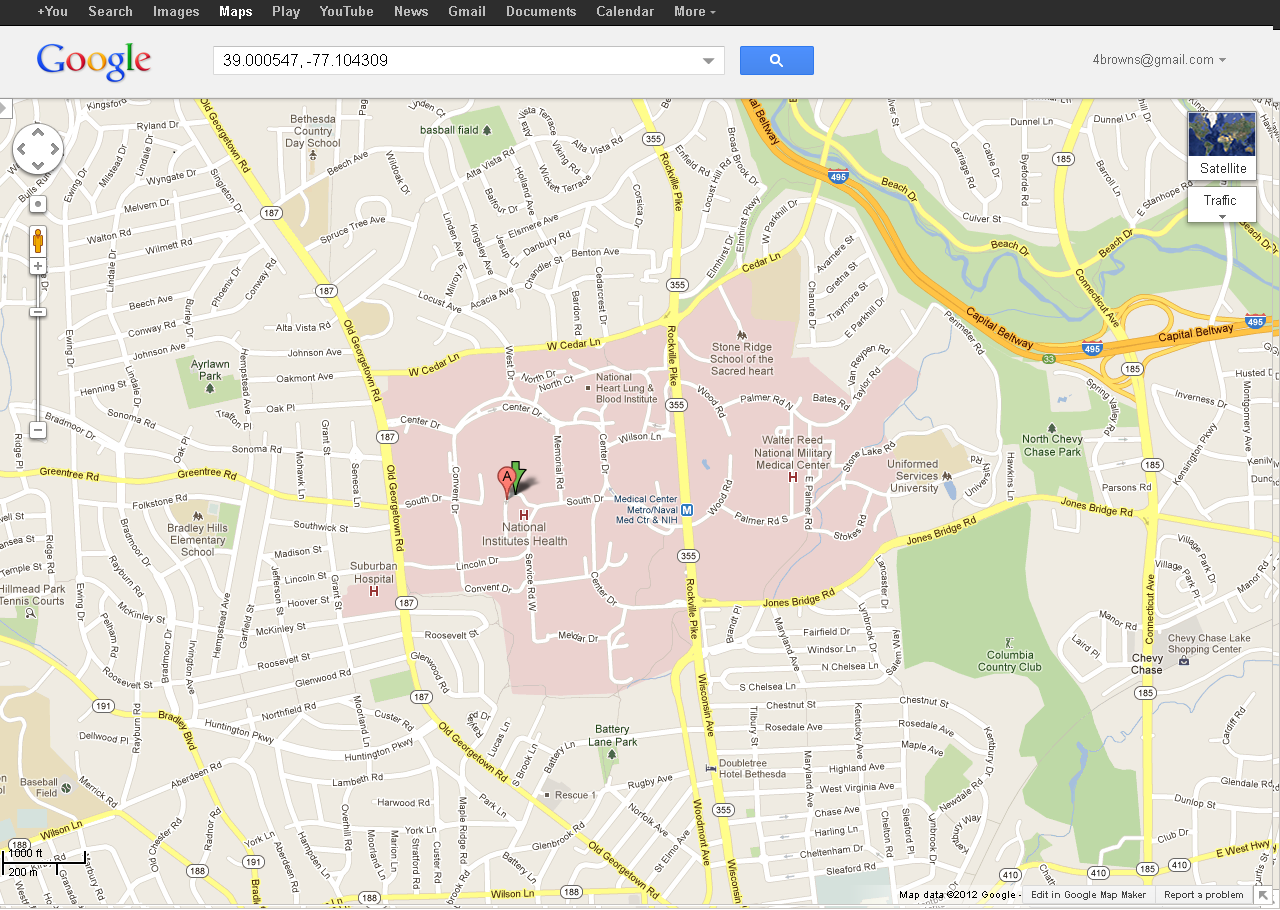Screen dimensions: 1280x910
Task: Click the National Heart Lung Institute marker
Action: [588, 388]
